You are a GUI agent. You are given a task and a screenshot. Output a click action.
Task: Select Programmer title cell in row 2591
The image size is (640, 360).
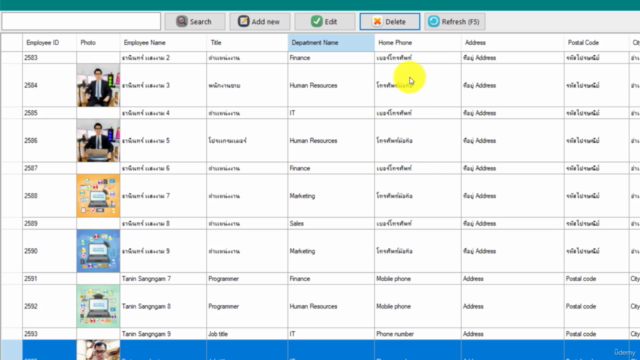[x=247, y=279]
